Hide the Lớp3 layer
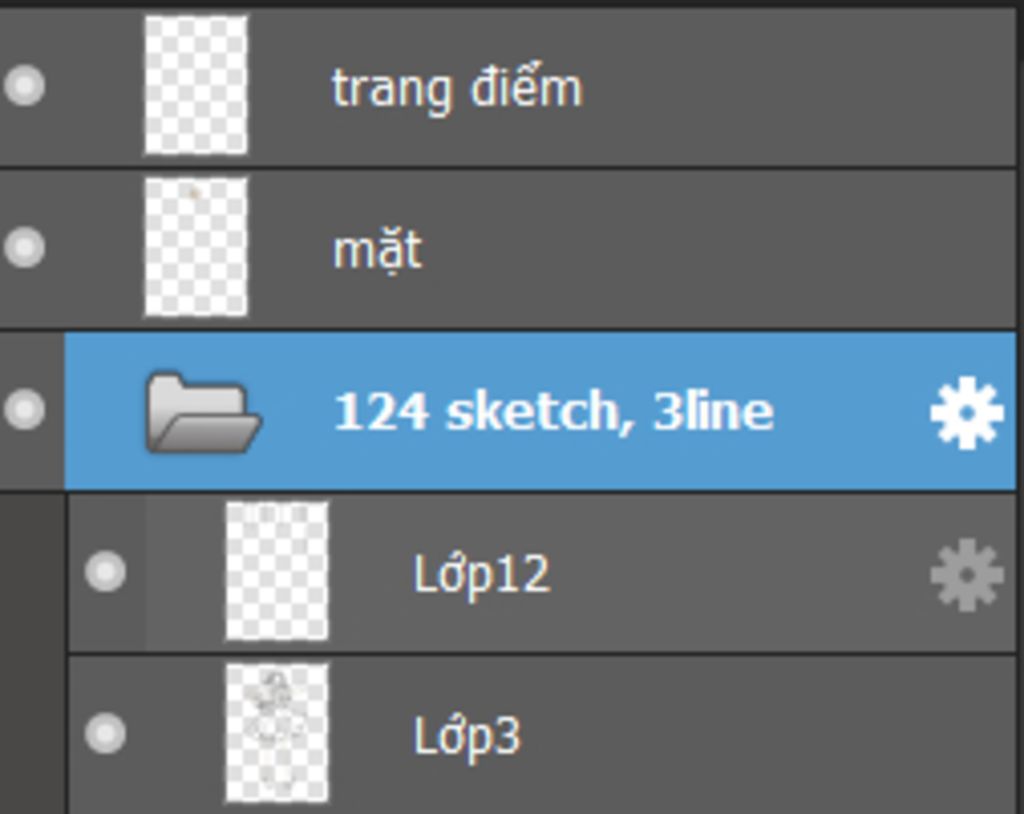 [105, 733]
